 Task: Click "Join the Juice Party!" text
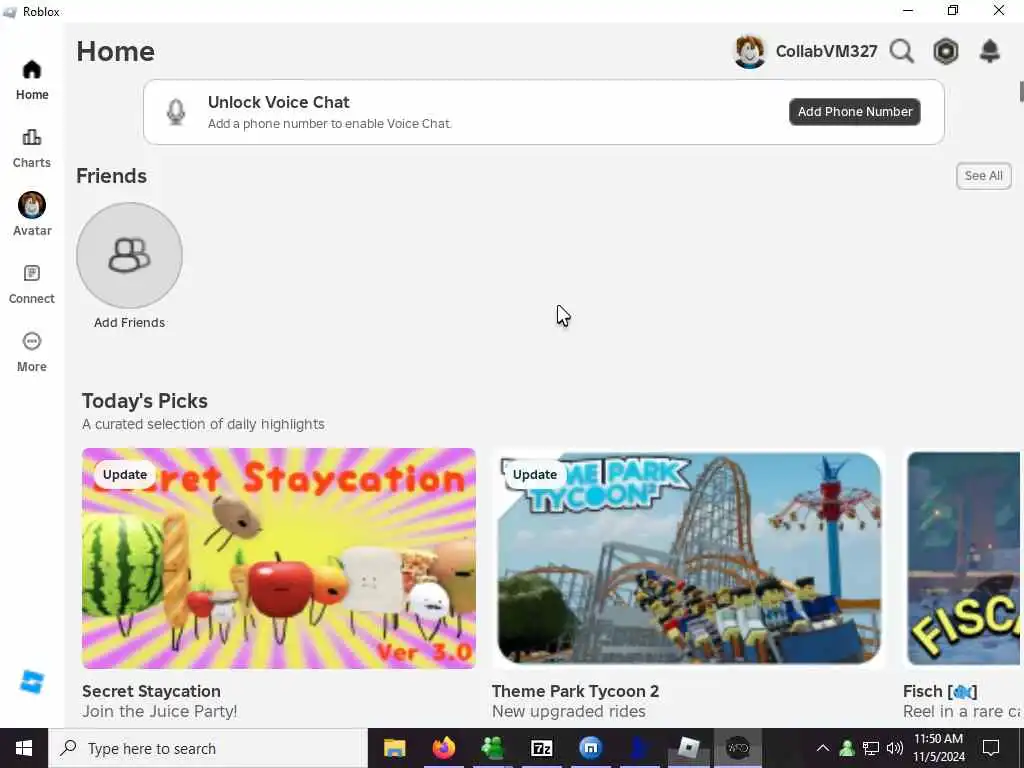click(x=160, y=711)
